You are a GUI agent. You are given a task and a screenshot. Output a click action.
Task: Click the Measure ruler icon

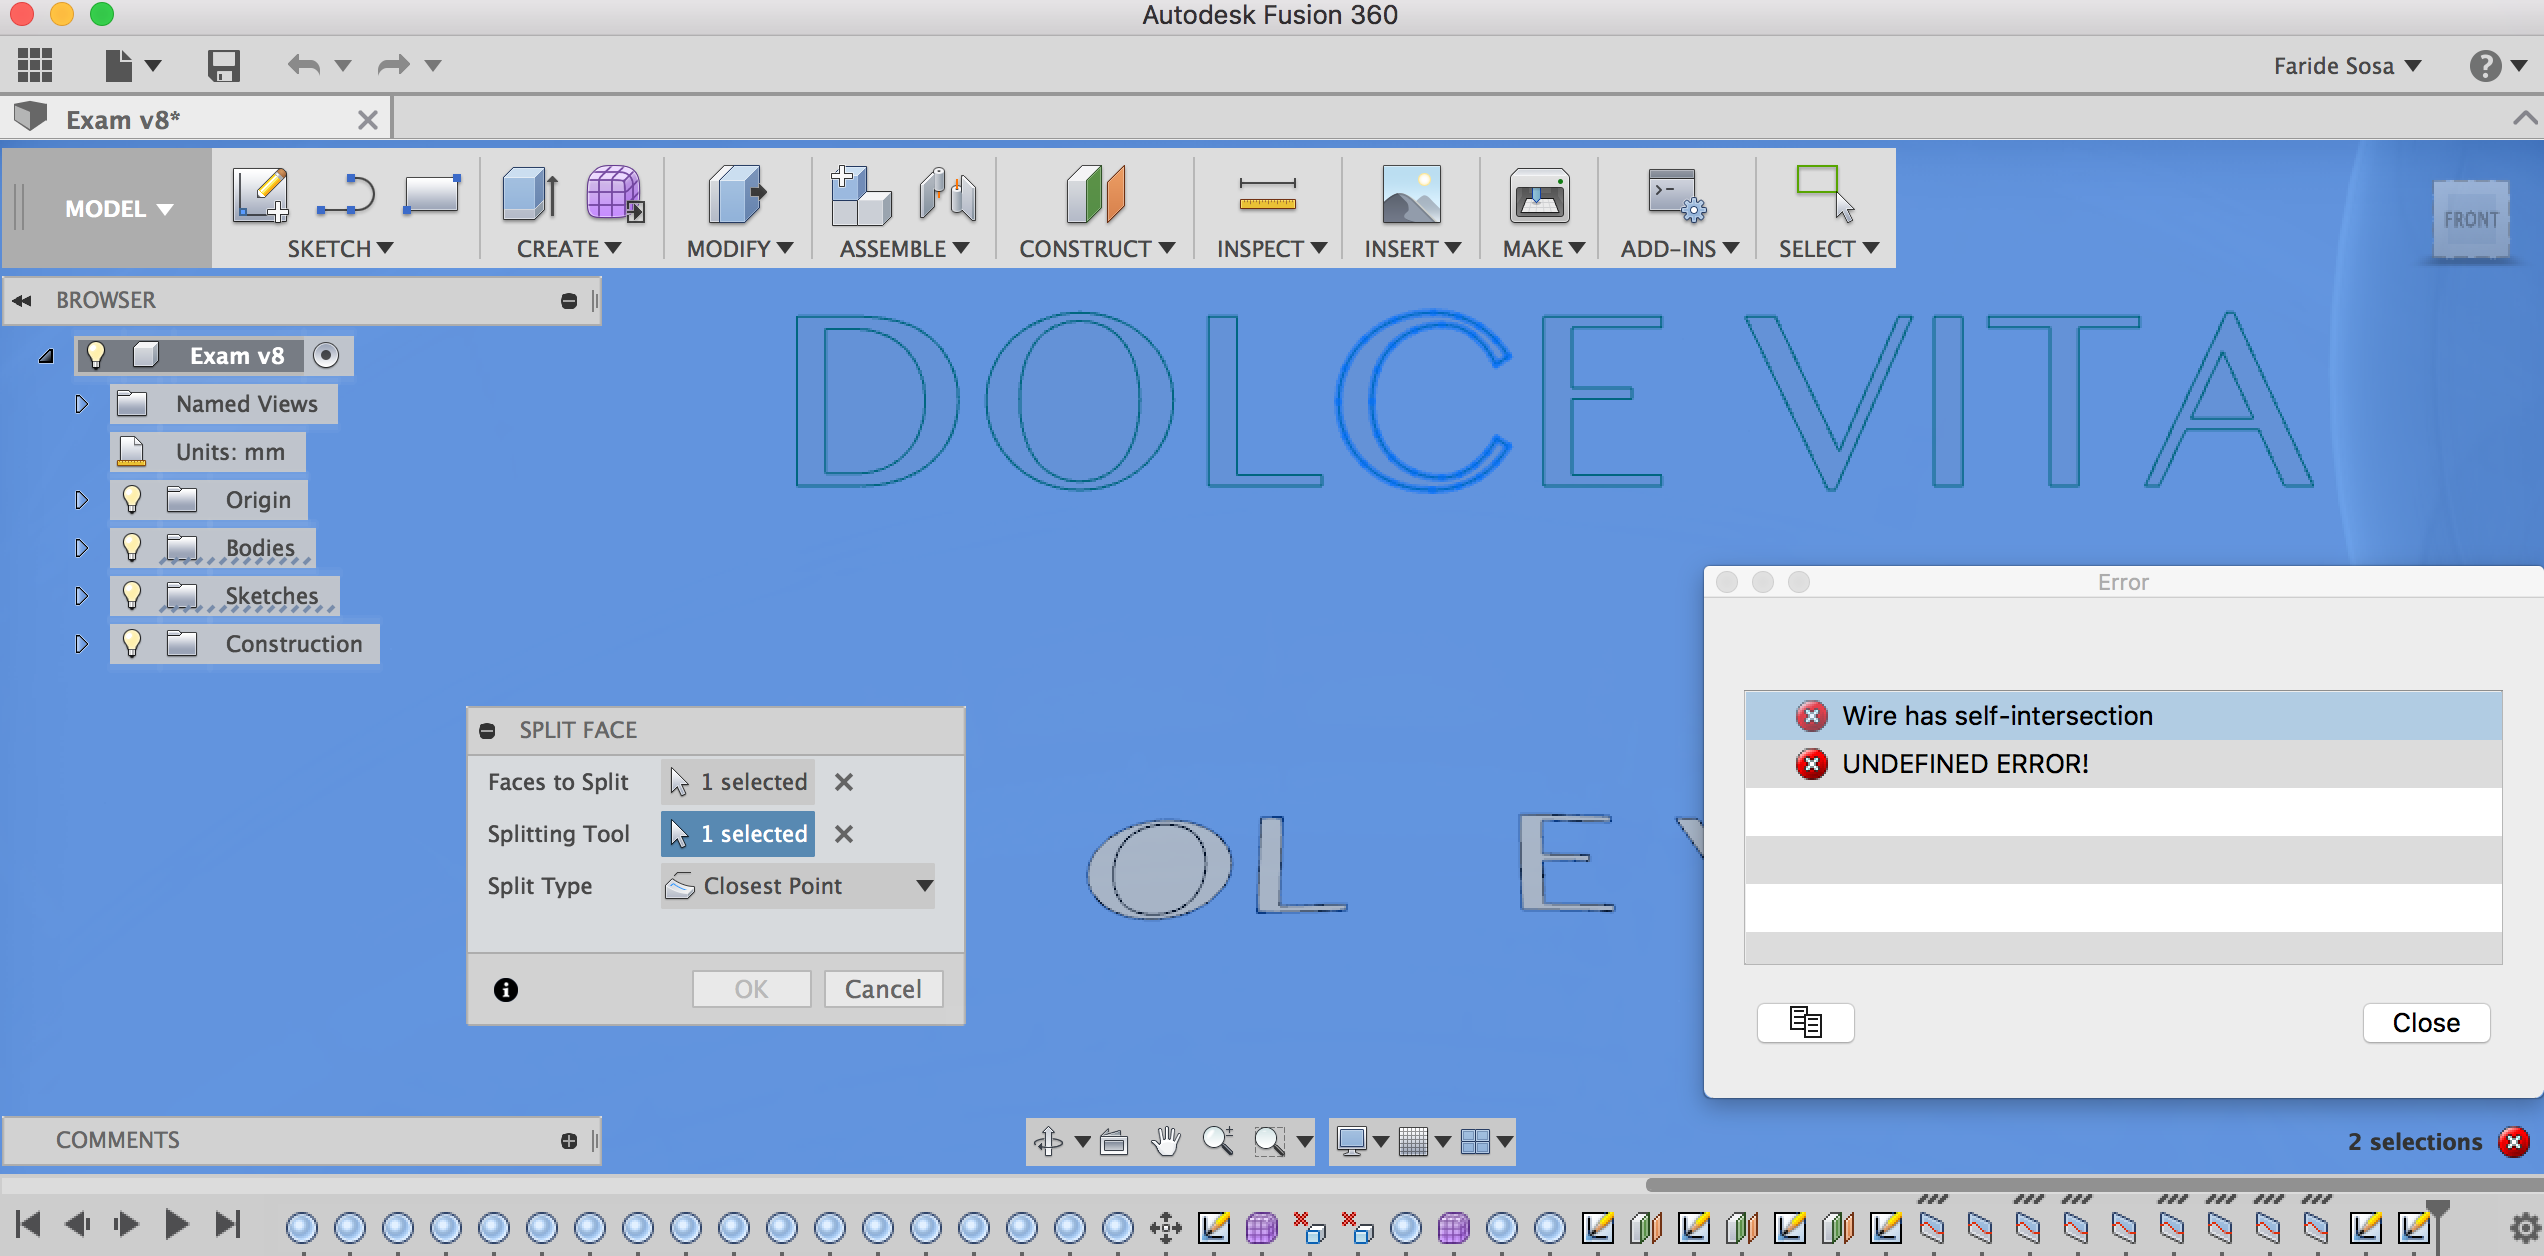(1267, 195)
